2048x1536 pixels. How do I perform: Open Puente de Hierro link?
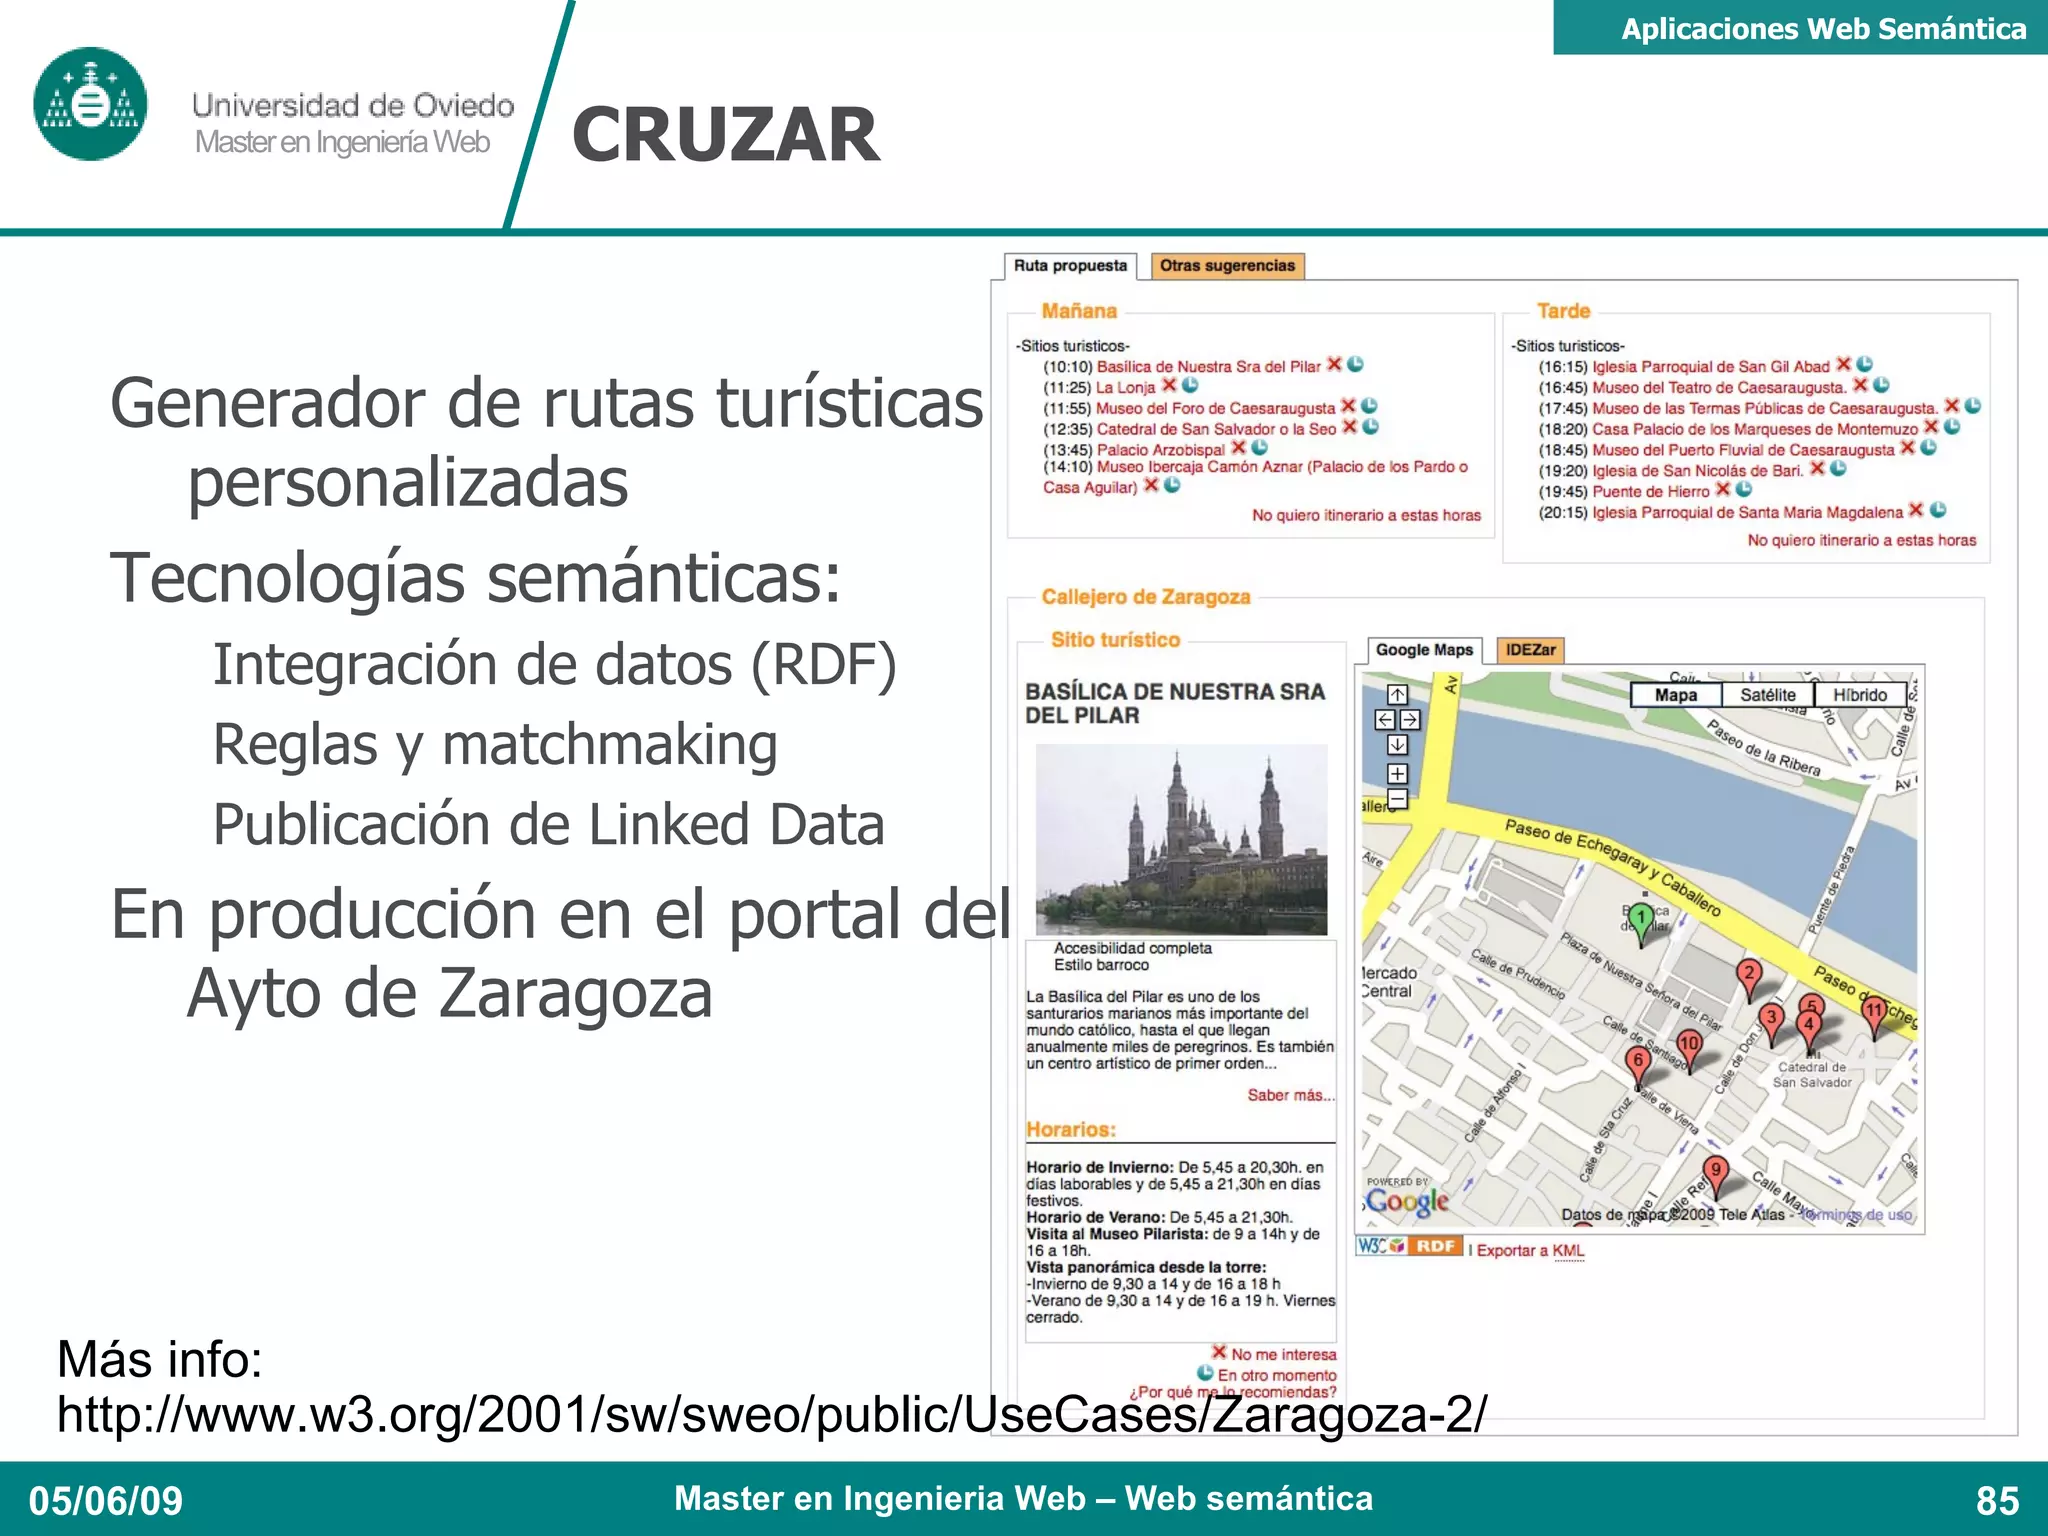tap(1650, 492)
